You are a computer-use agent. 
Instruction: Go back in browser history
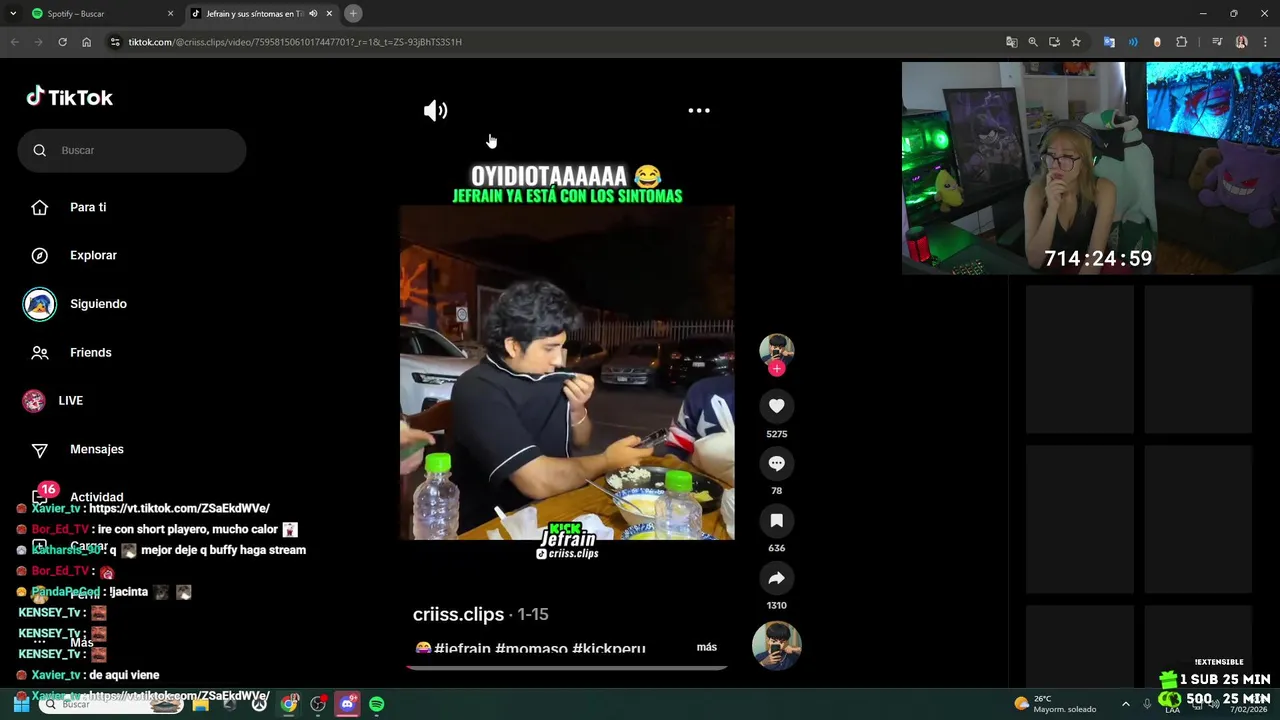point(14,42)
